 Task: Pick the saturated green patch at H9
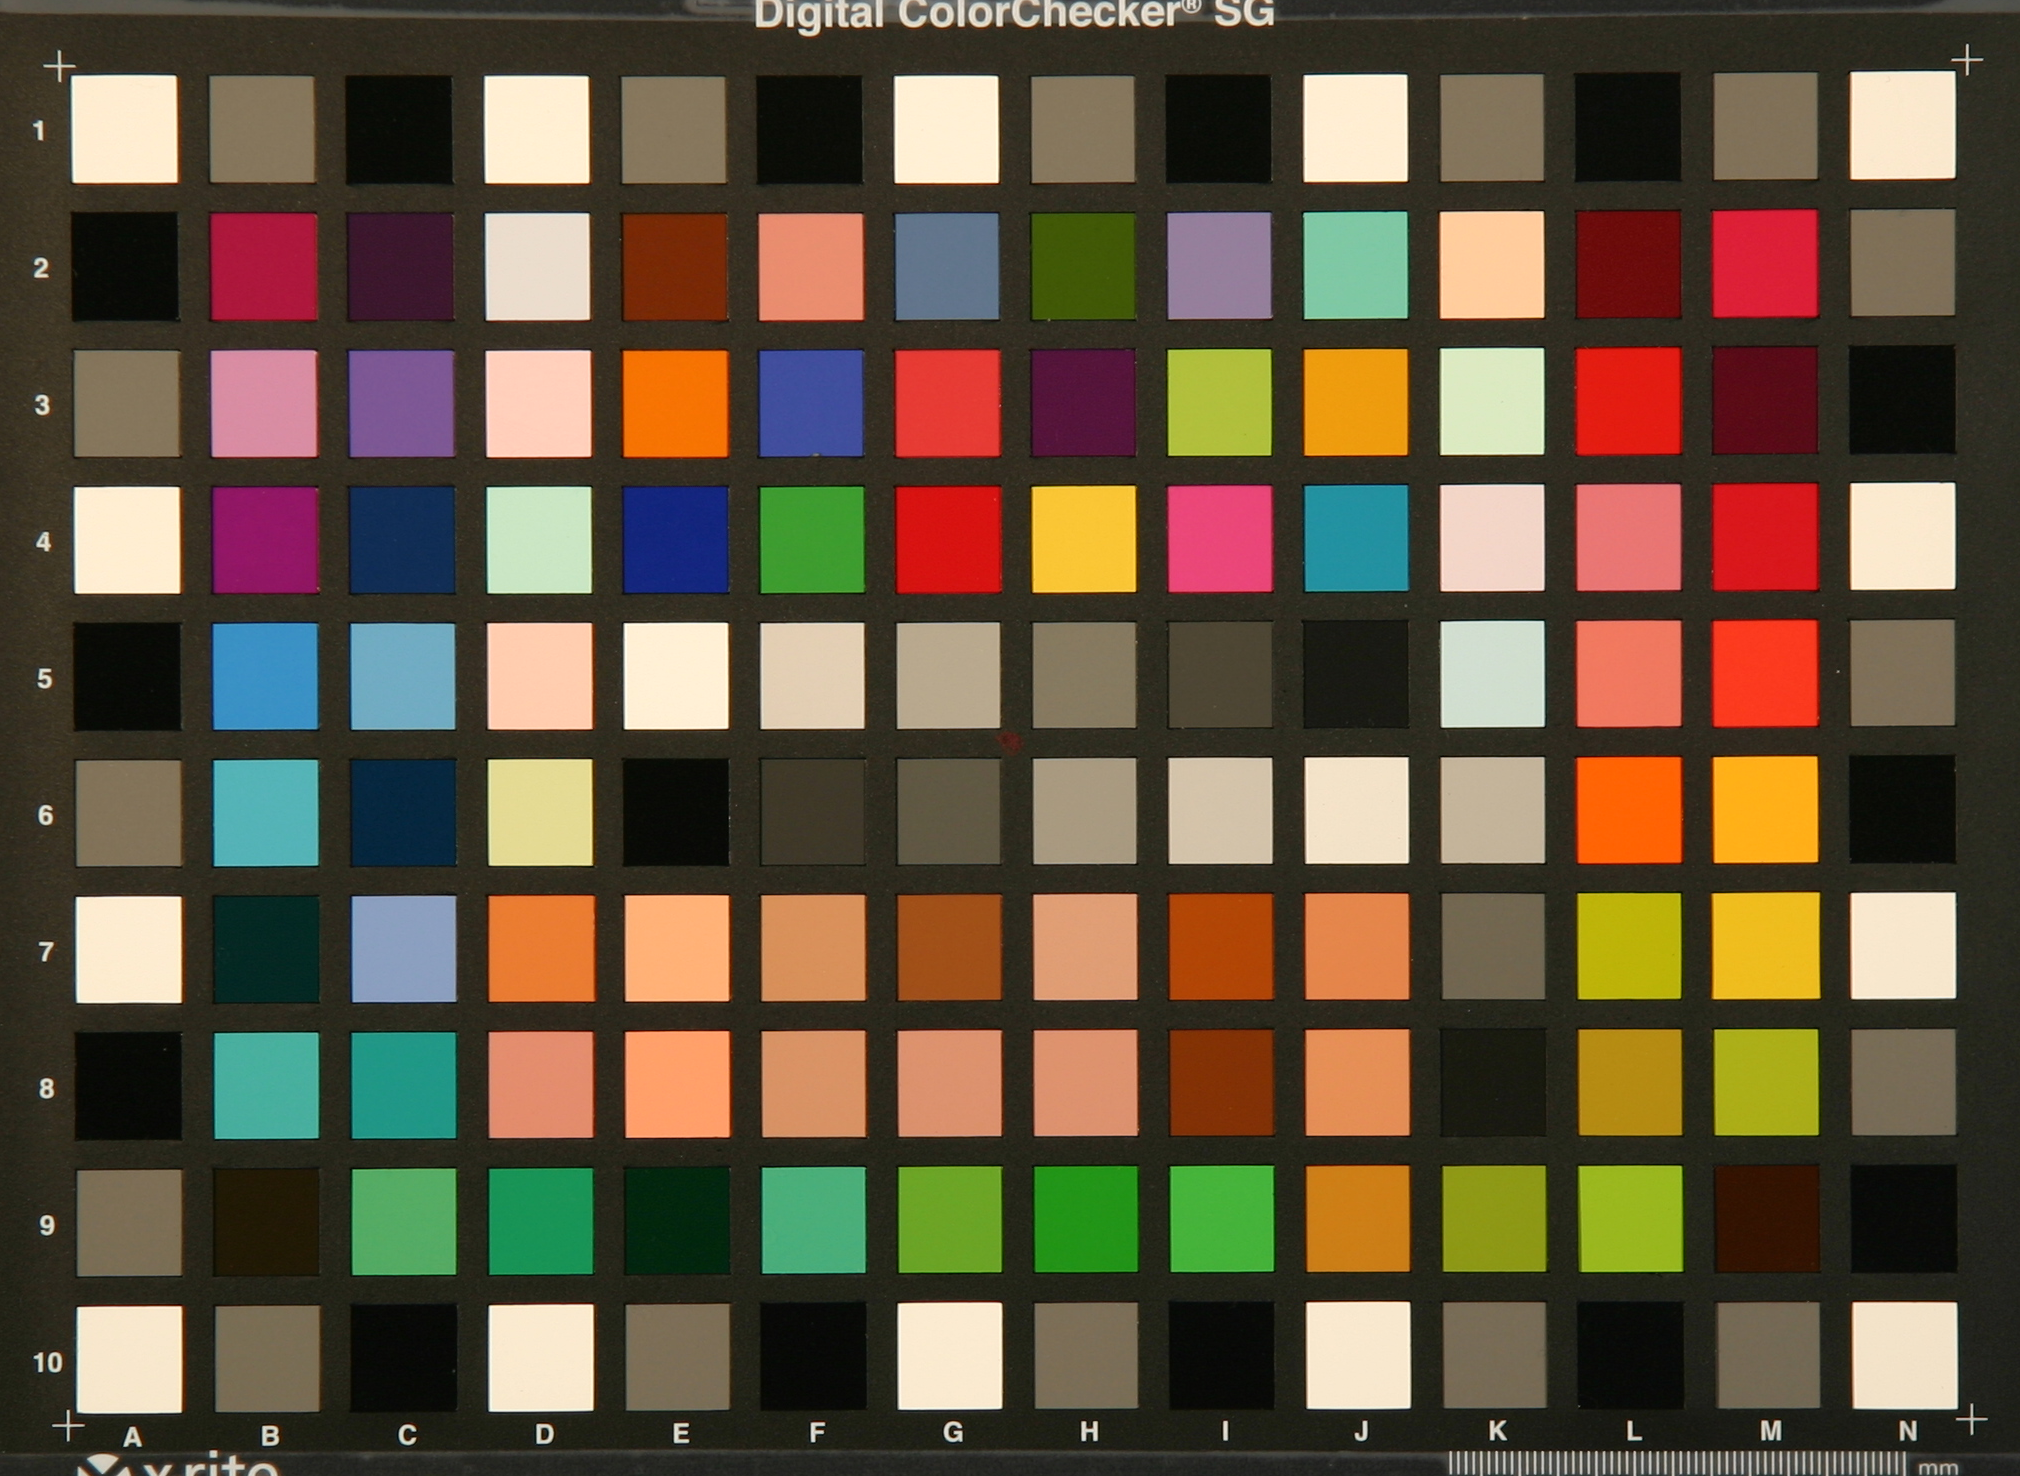(1085, 1219)
